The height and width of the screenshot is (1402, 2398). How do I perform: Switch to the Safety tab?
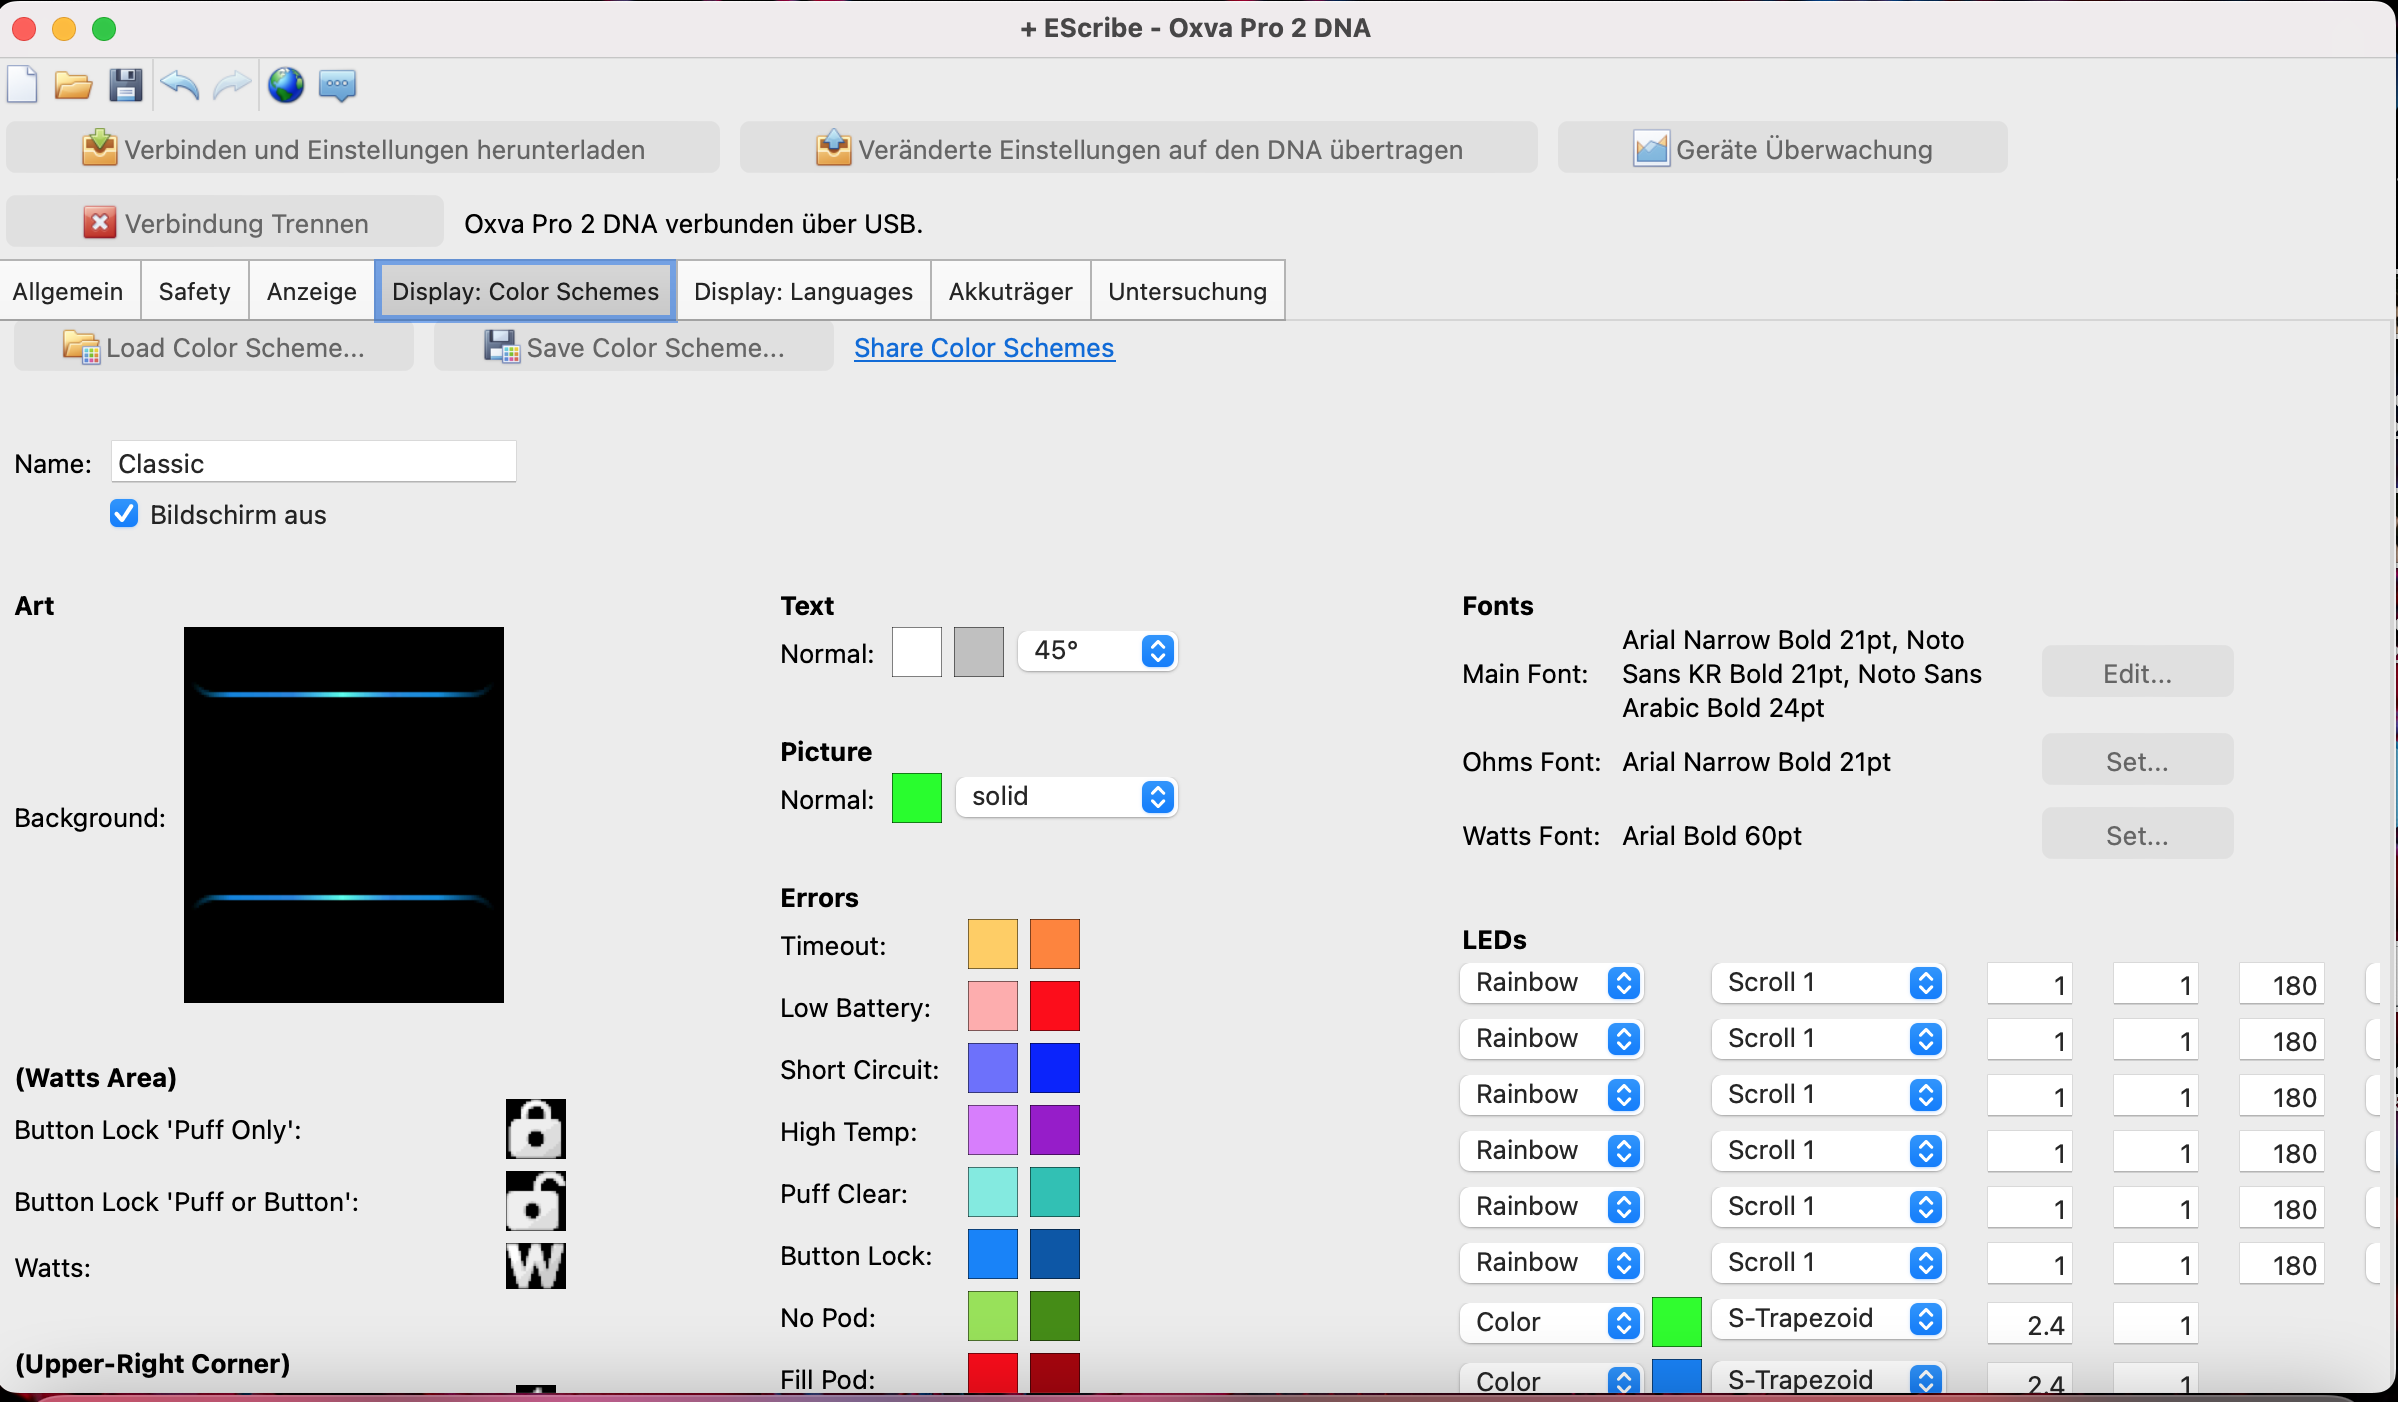pos(194,291)
